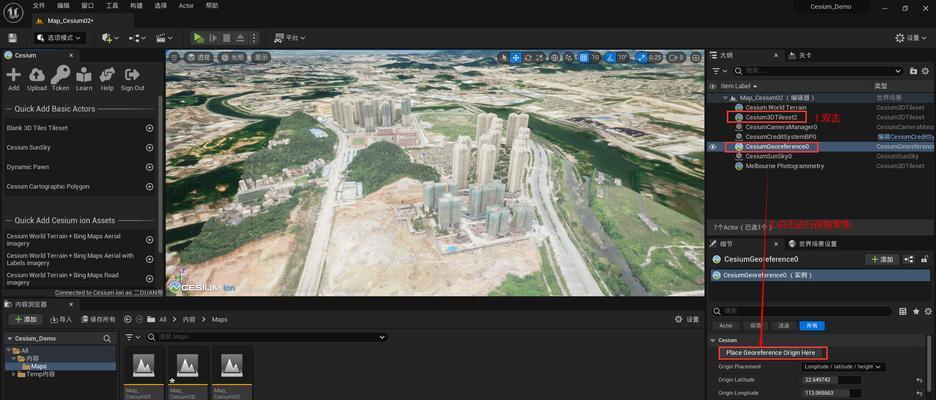
Task: Click the Cesium Add button
Action: pos(13,79)
